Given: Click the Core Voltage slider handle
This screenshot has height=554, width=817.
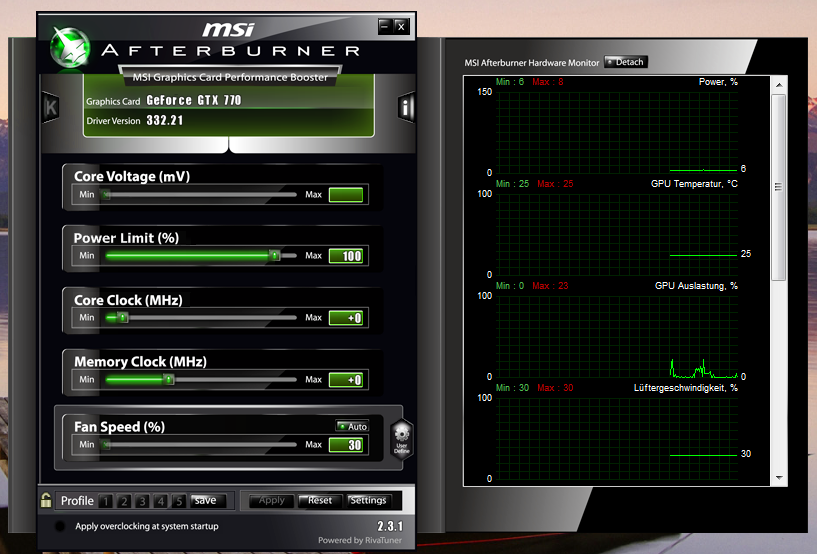Looking at the screenshot, I should (106, 194).
